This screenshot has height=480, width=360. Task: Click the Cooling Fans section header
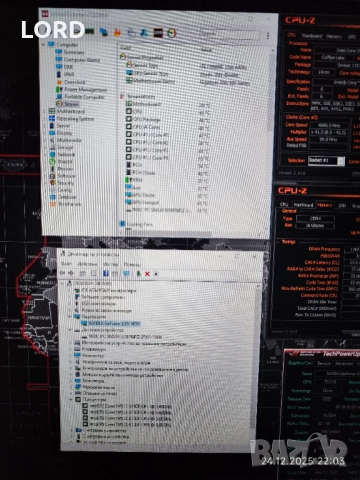click(139, 224)
